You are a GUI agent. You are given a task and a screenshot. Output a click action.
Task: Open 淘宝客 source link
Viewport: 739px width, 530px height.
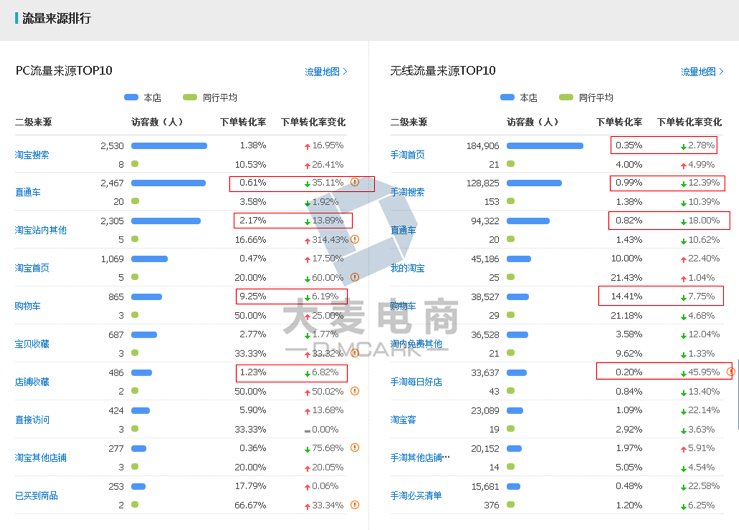pyautogui.click(x=403, y=419)
